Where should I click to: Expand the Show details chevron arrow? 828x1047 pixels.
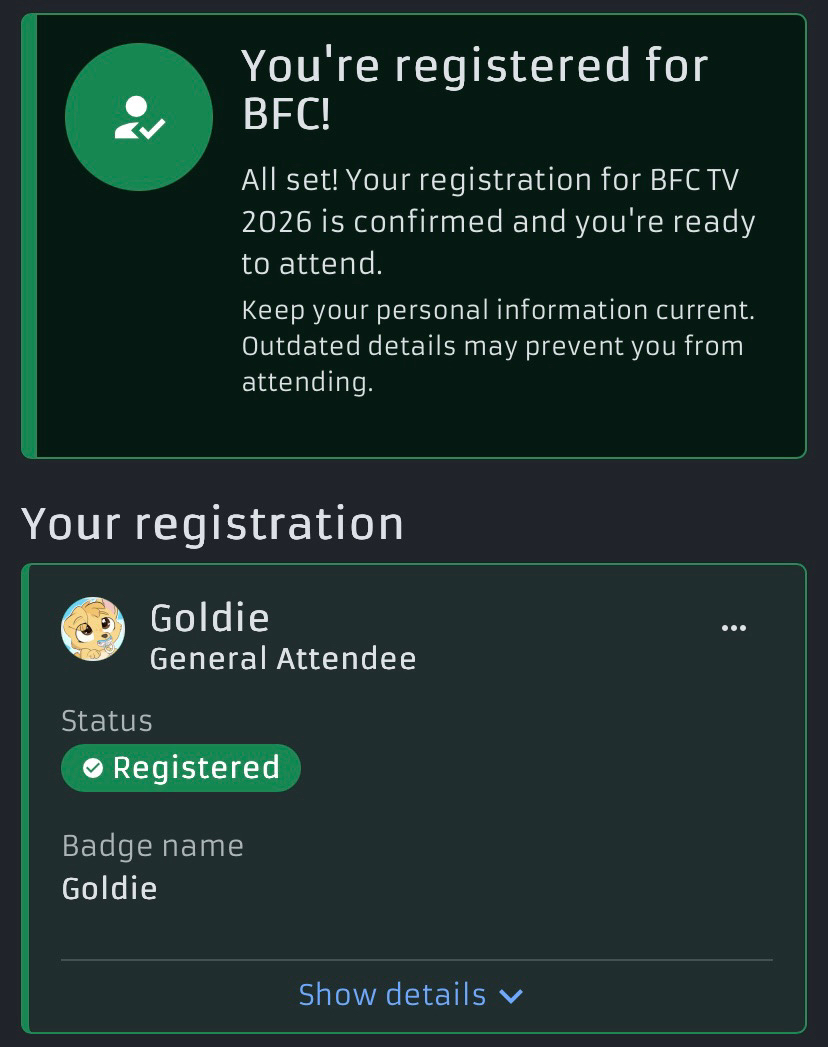coord(511,996)
